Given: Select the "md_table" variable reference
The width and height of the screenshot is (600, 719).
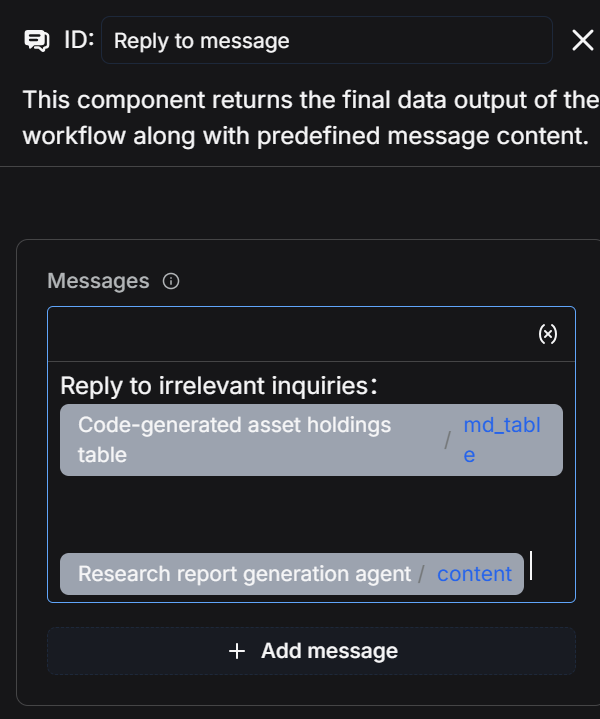Looking at the screenshot, I should (501, 439).
